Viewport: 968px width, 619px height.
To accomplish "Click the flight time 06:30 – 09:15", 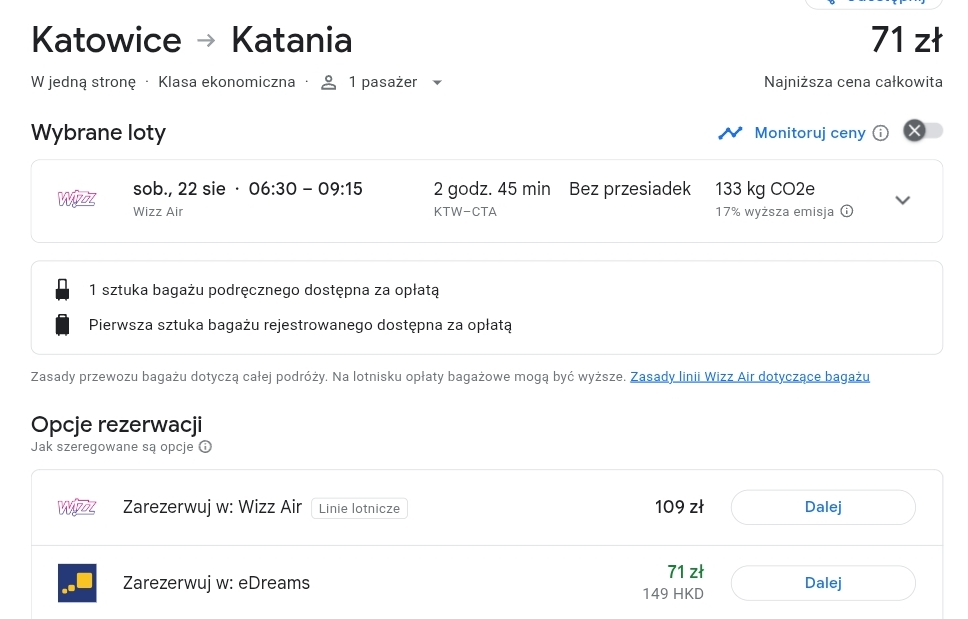I will [x=306, y=189].
